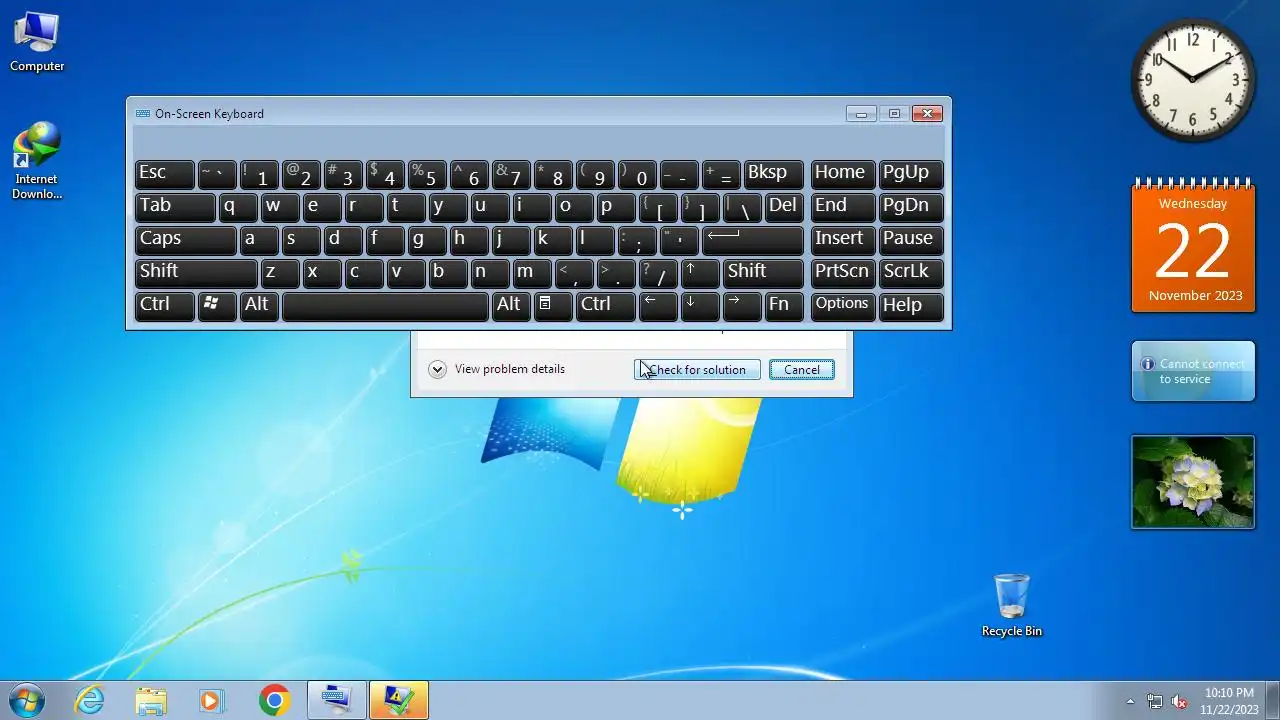This screenshot has height=720, width=1280.
Task: Click the clock gadget on desktop
Action: point(1192,80)
